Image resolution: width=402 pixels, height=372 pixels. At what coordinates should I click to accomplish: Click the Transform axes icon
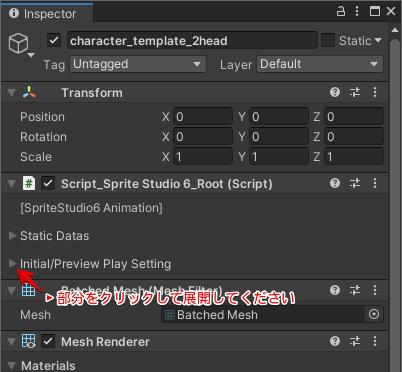(29, 92)
